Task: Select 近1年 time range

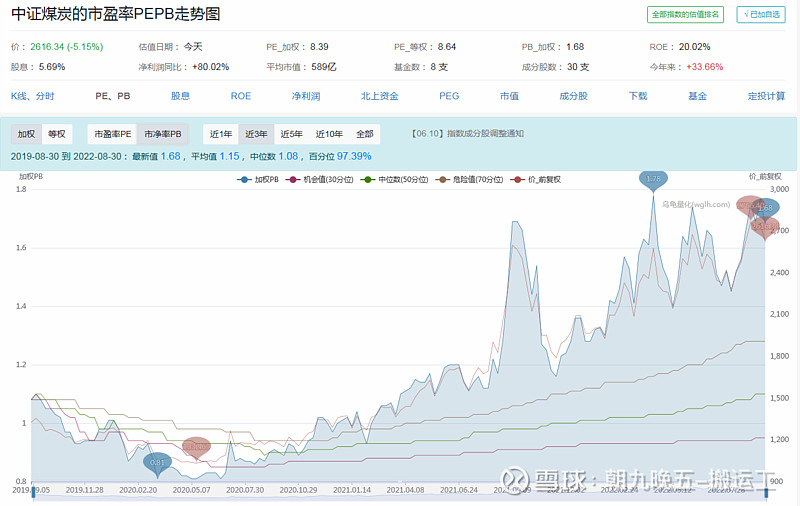Action: [221, 134]
